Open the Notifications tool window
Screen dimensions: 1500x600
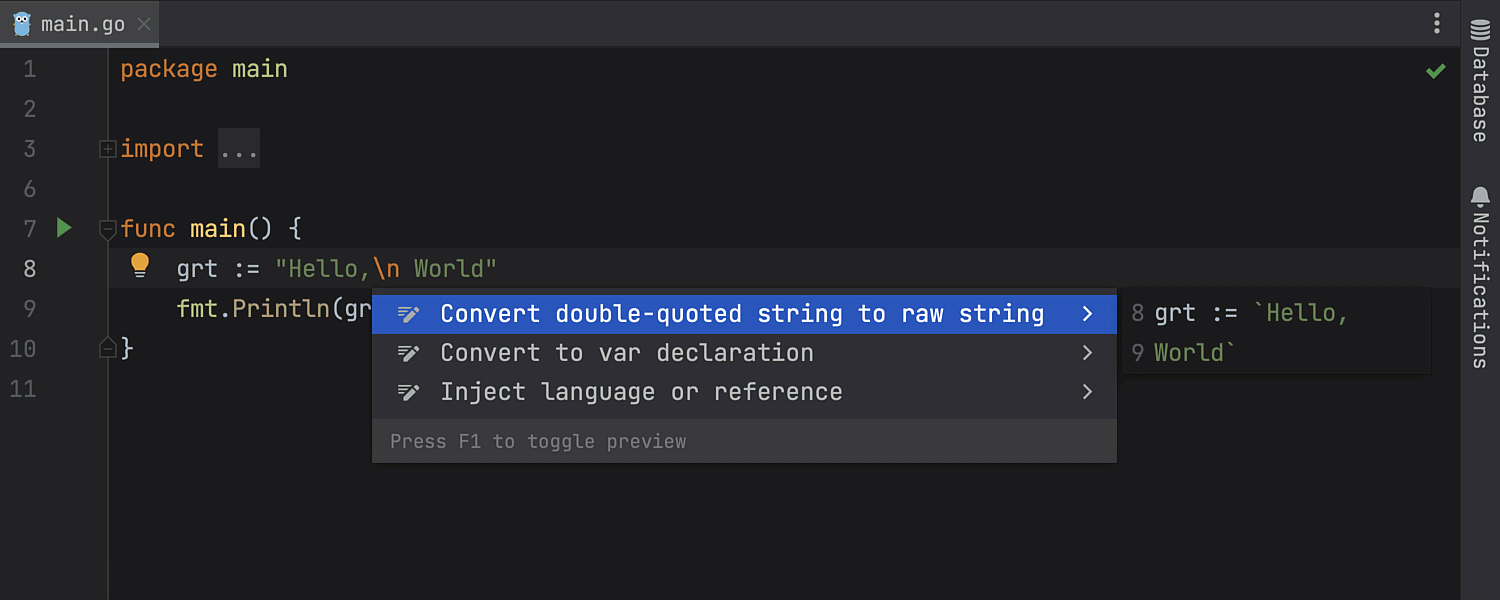point(1480,277)
